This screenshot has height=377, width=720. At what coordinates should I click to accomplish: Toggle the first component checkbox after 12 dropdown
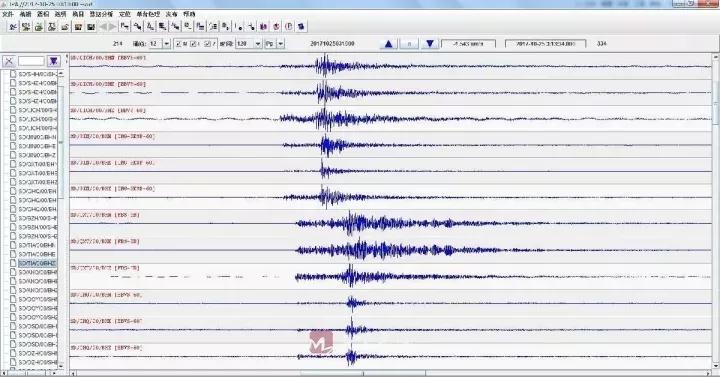click(178, 44)
